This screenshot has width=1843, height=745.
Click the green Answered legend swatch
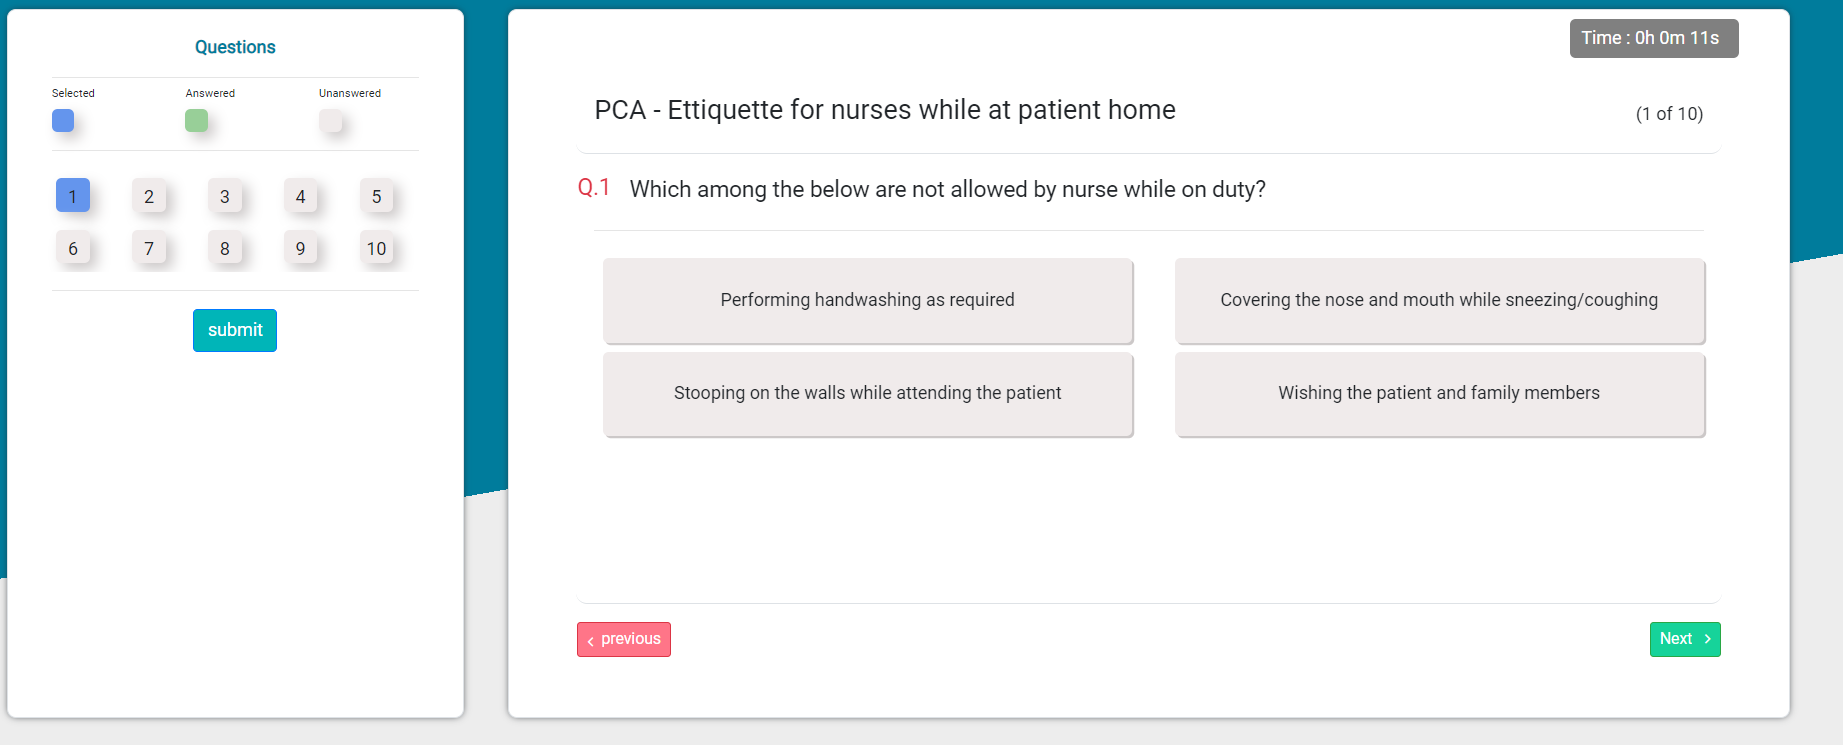point(197,121)
